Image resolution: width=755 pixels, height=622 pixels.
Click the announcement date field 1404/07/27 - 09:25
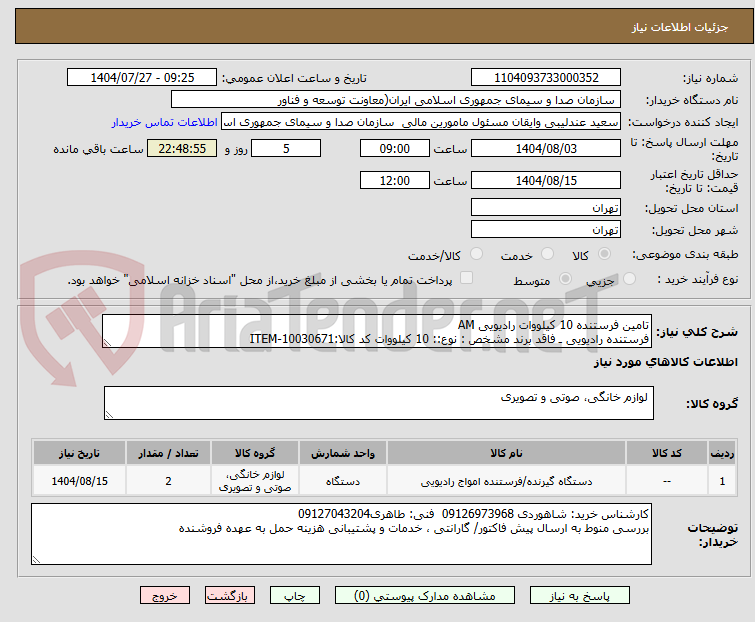point(142,78)
